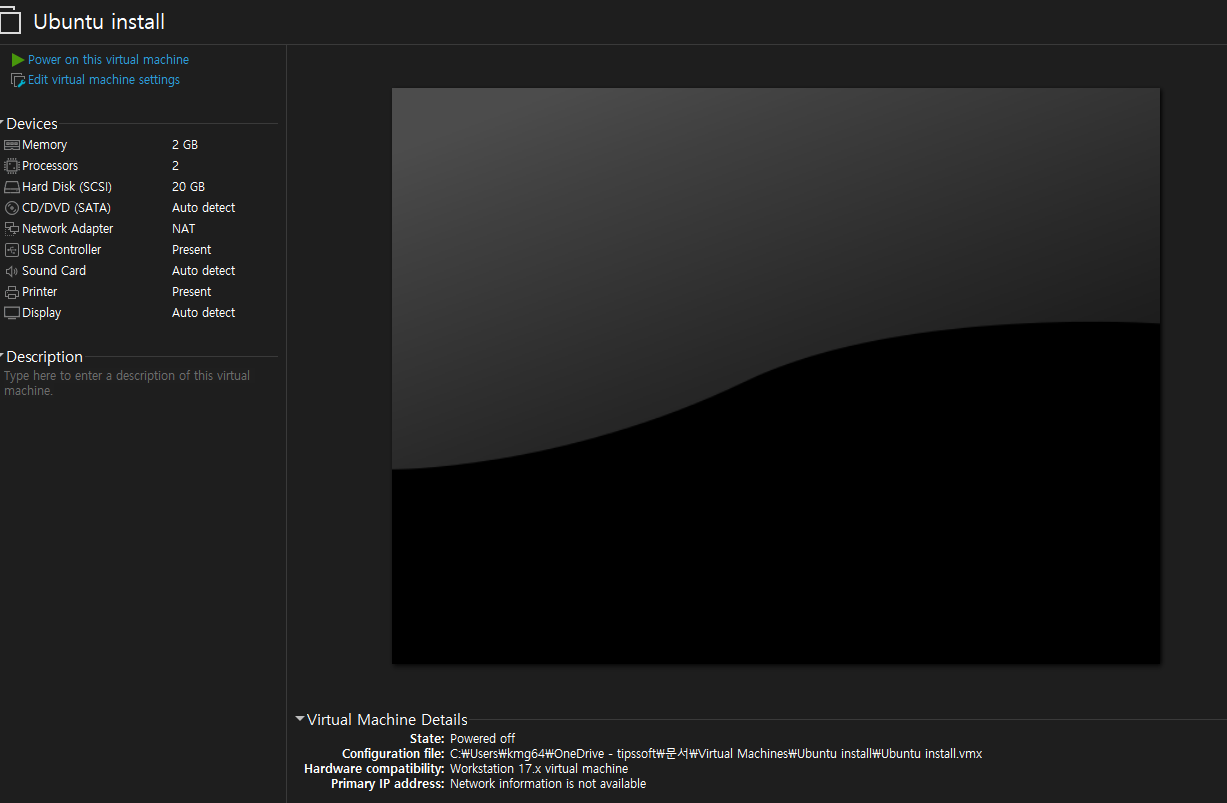Click the Powered off state value
This screenshot has height=803, width=1227.
pos(483,739)
